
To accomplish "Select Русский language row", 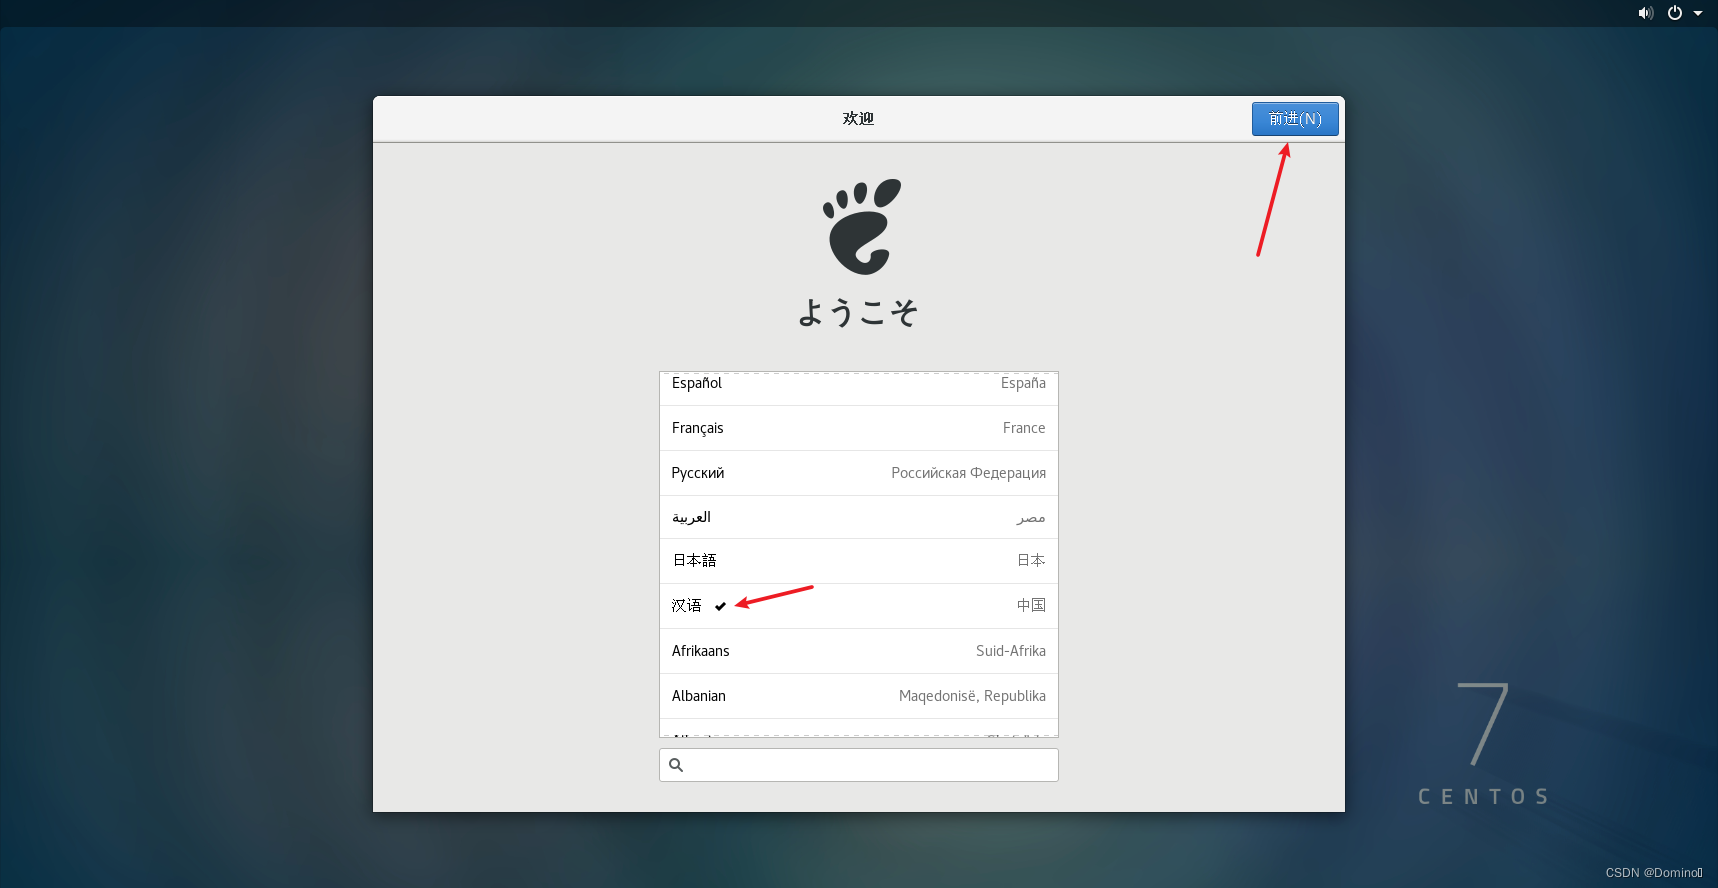I will 859,473.
